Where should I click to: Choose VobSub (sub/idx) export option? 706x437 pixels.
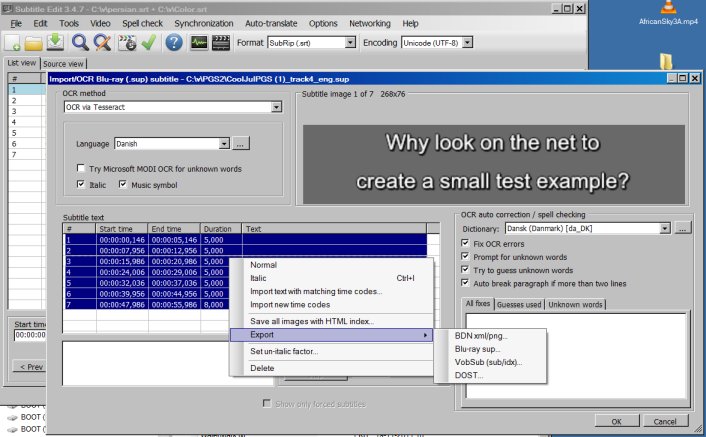click(491, 362)
